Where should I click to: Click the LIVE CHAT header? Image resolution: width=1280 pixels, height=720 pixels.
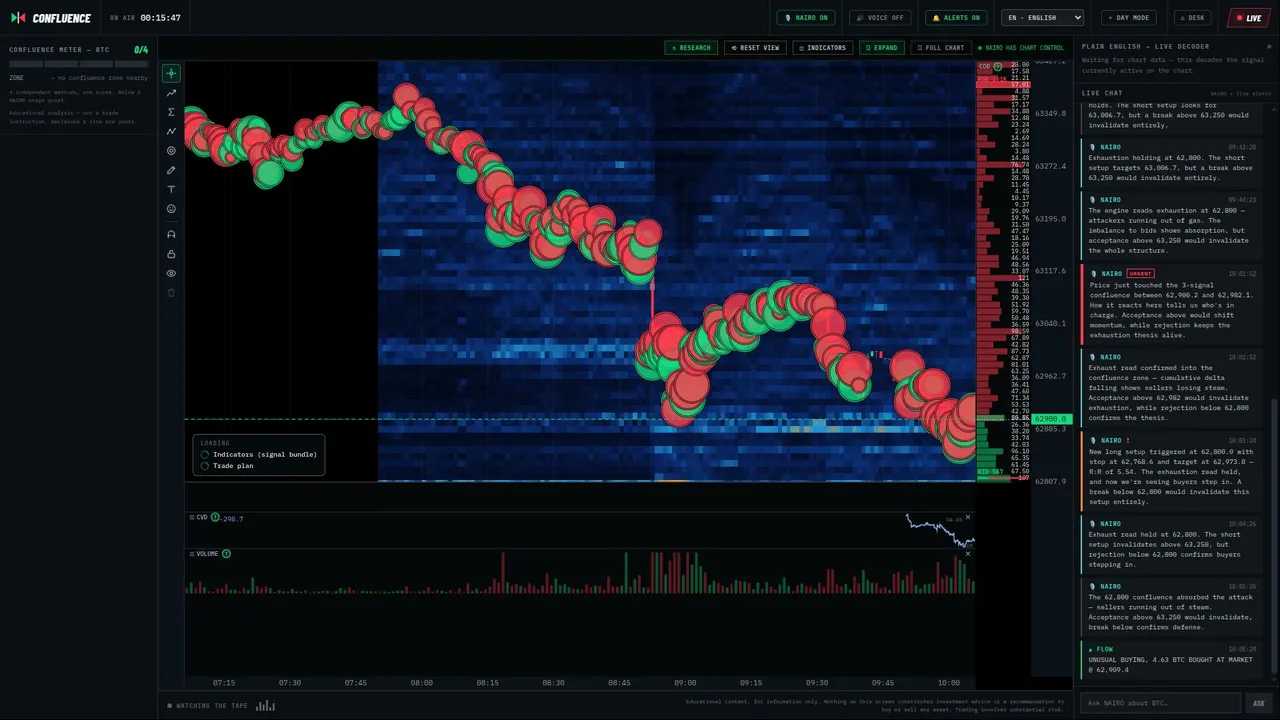pos(1102,93)
